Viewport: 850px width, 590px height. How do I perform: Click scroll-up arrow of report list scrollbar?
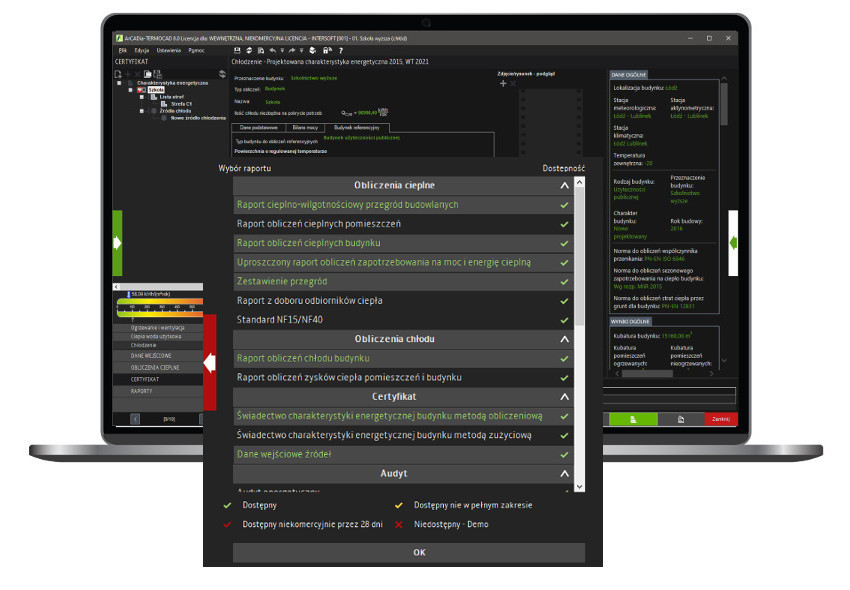pos(579,182)
